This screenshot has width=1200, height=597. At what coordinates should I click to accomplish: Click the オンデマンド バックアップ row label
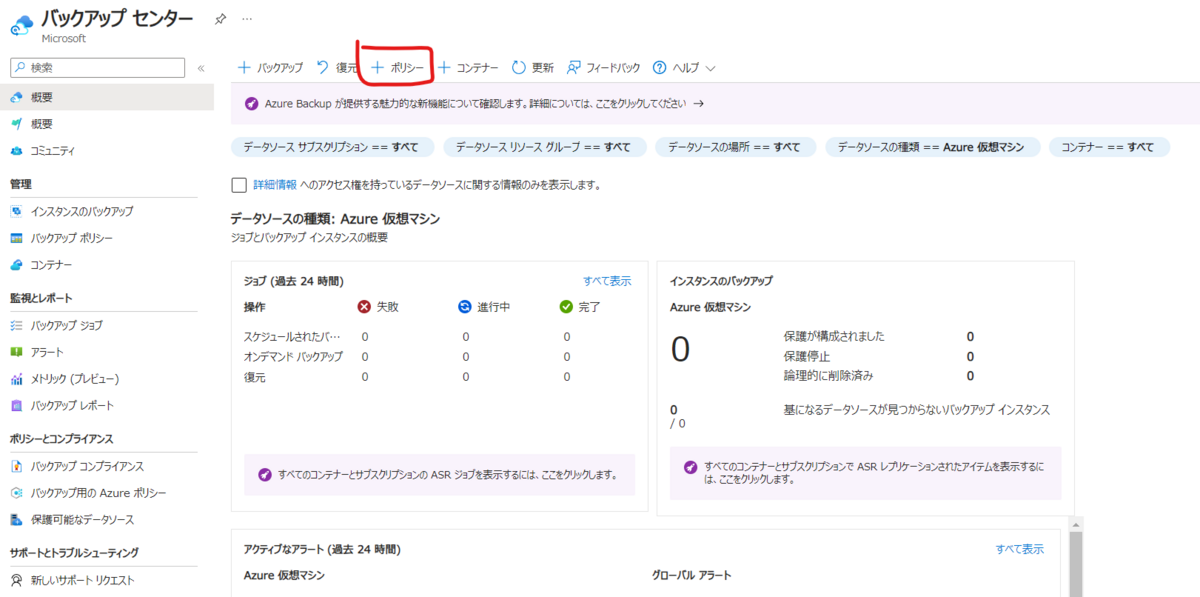click(x=293, y=357)
